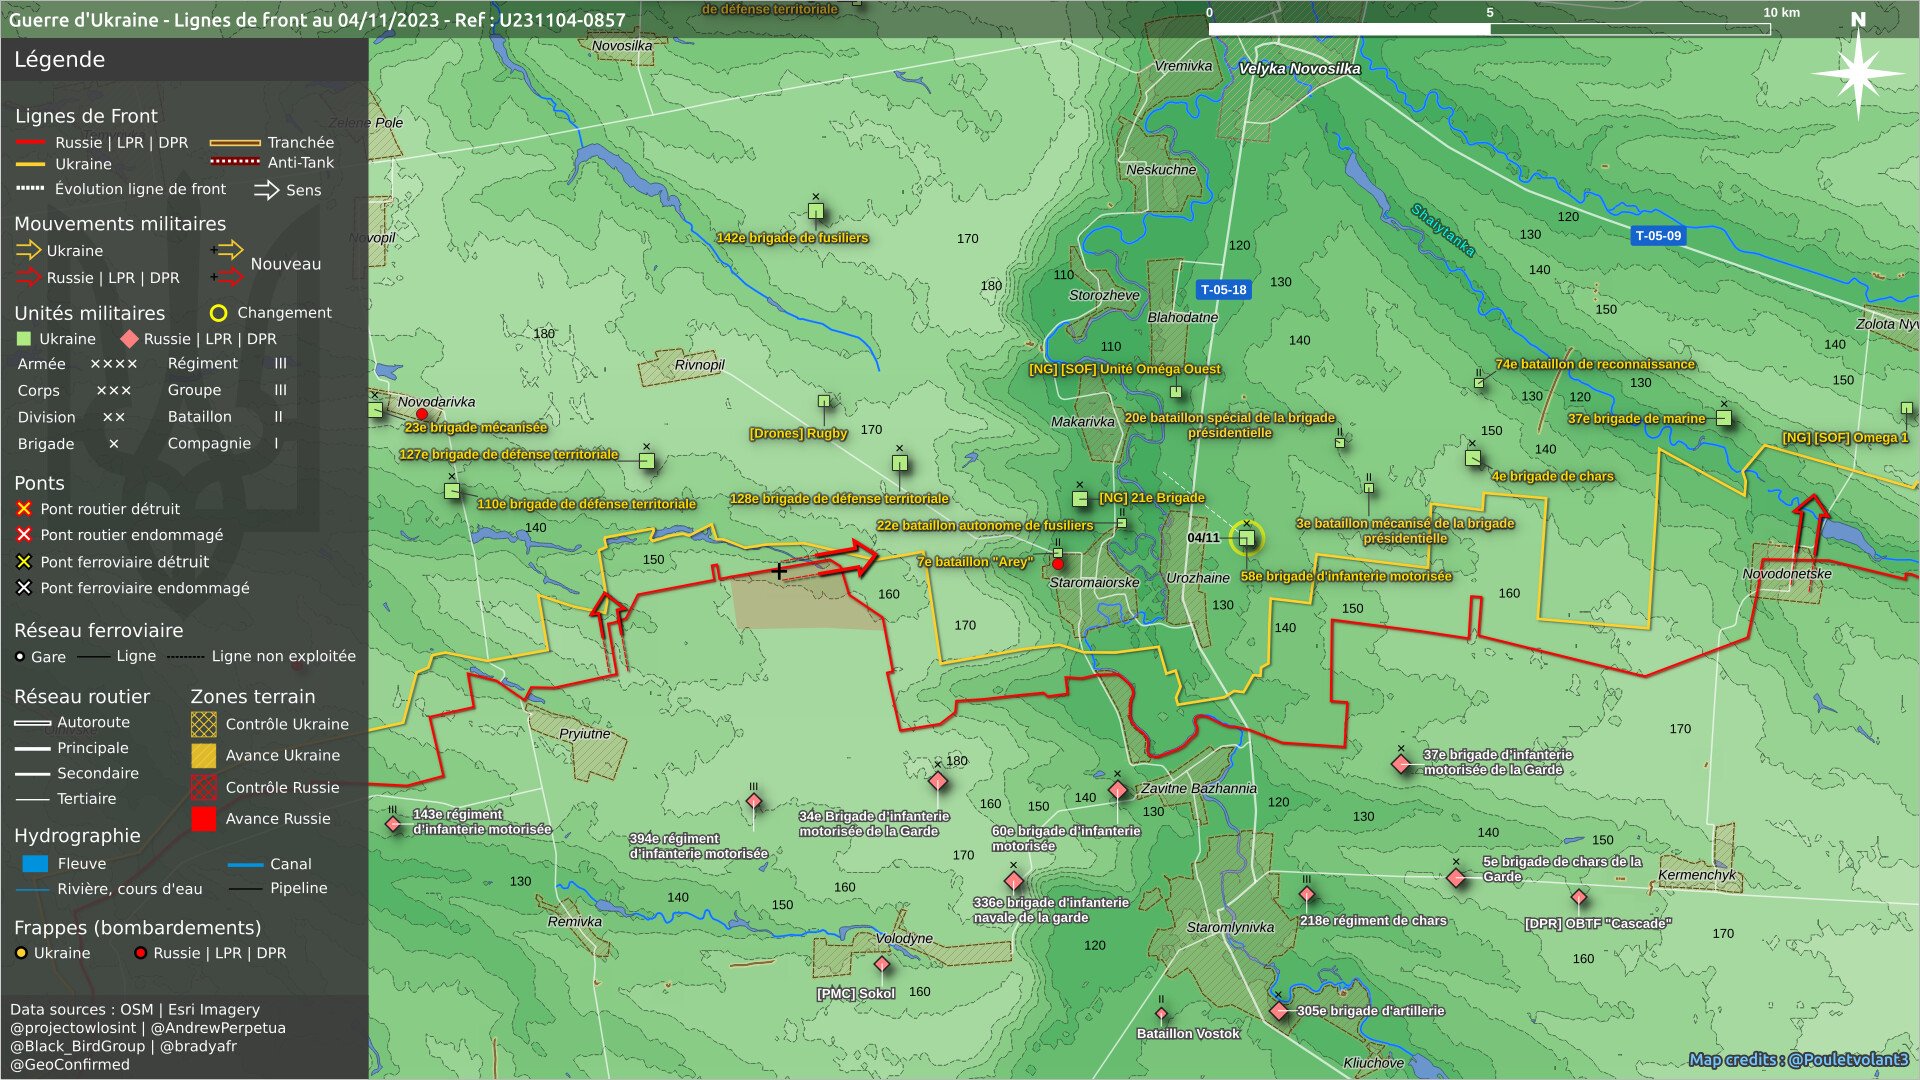This screenshot has height=1080, width=1920.
Task: Click the 74e bataillon de reconnaissance label
Action: coord(1595,364)
